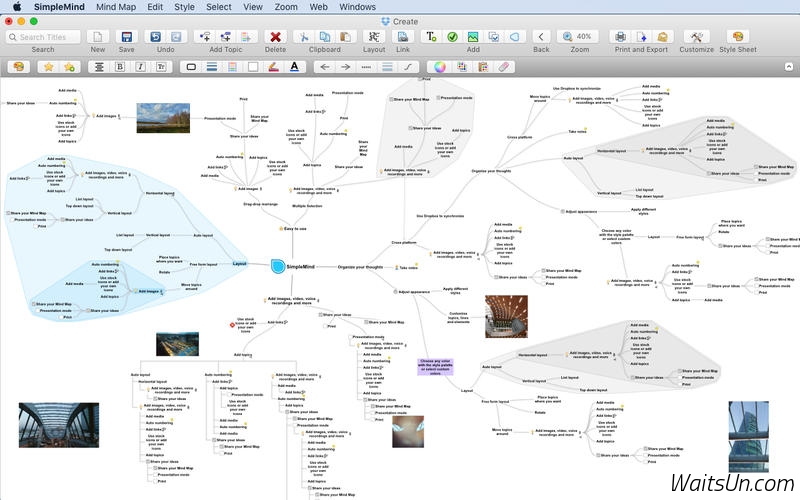This screenshot has width=800, height=500.
Task: Paste from the clipboard
Action: (x=345, y=37)
